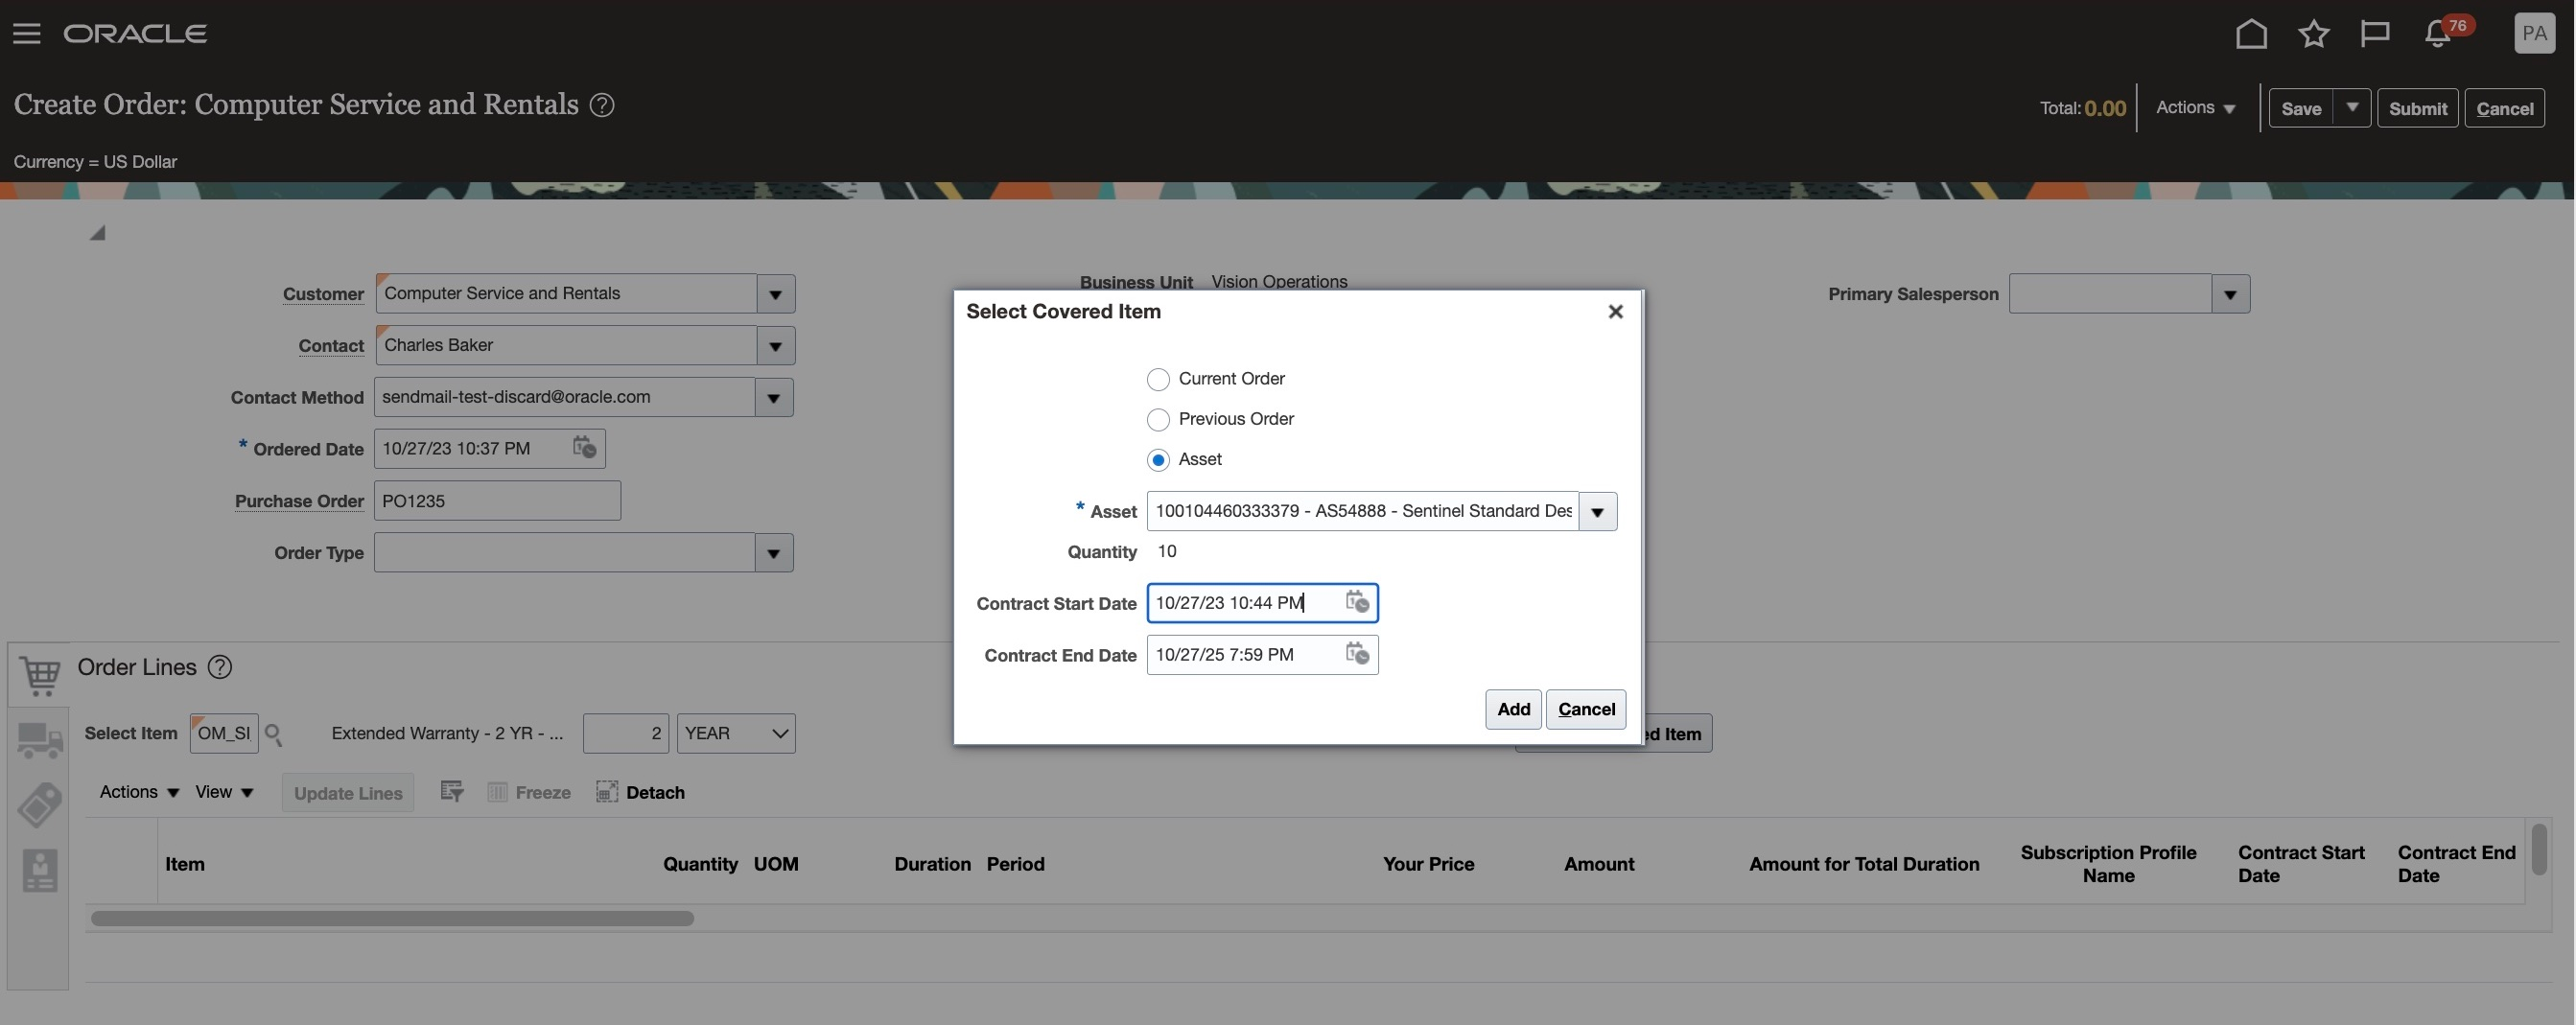
Task: Open Contract Start Date calendar picker
Action: coord(1356,601)
